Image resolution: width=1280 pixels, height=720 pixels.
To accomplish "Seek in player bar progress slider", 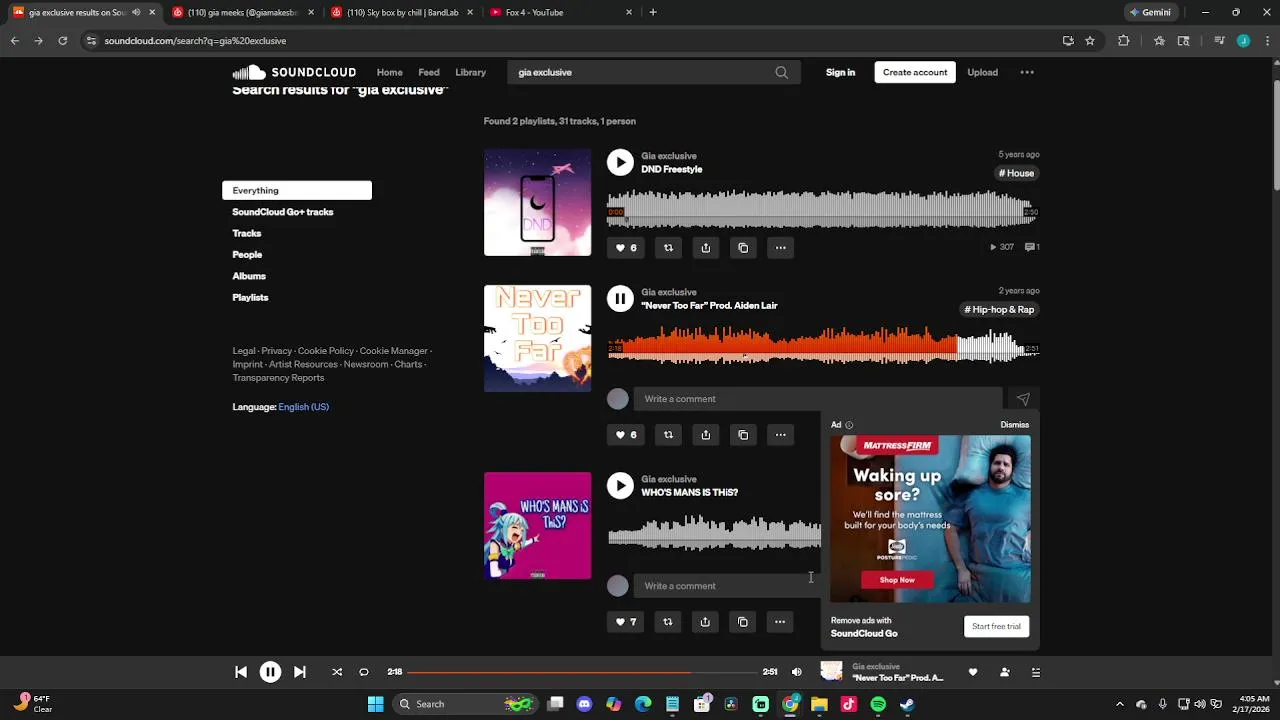I will coord(582,672).
